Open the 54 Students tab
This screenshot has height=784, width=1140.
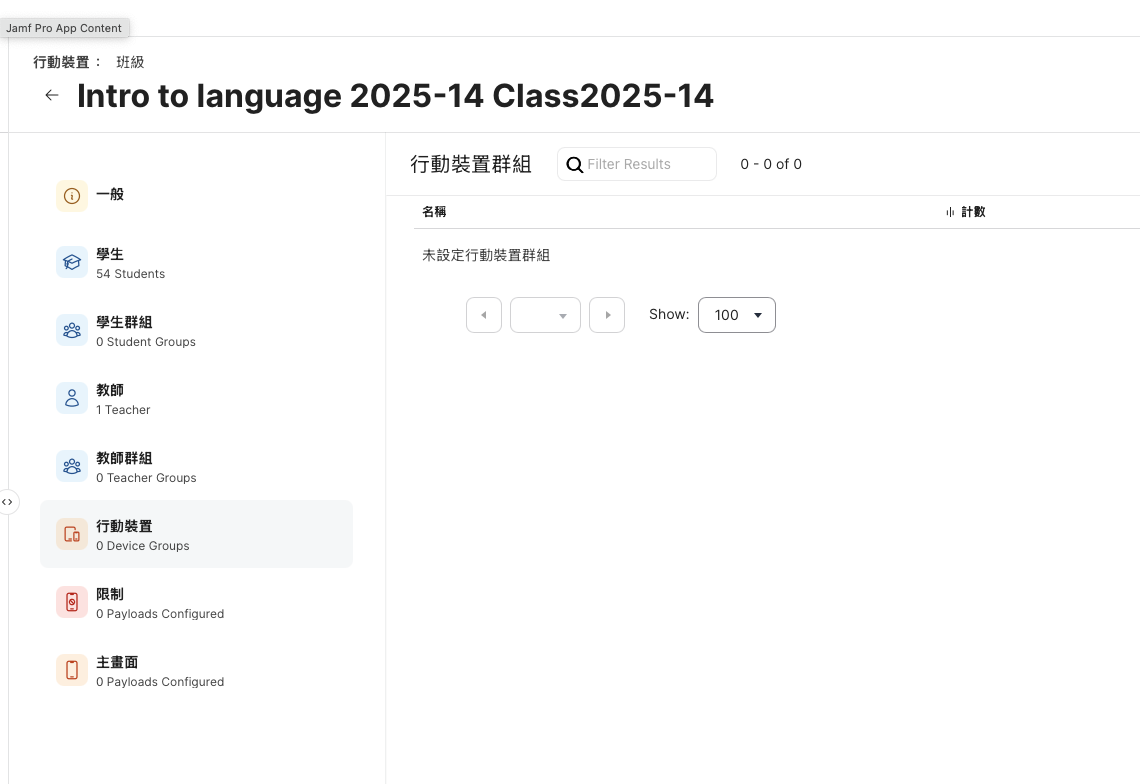(130, 264)
